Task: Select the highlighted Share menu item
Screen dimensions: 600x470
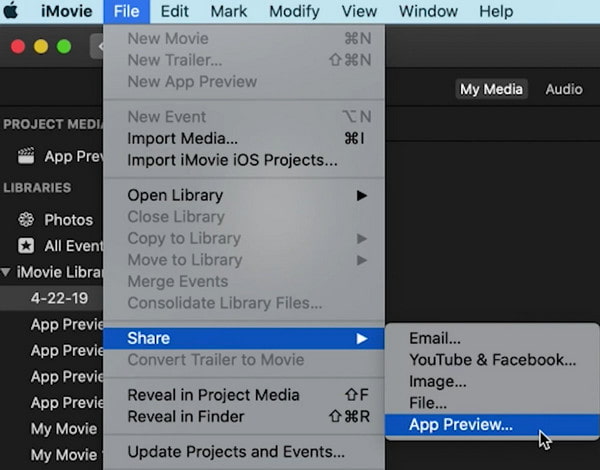Action: pos(244,338)
